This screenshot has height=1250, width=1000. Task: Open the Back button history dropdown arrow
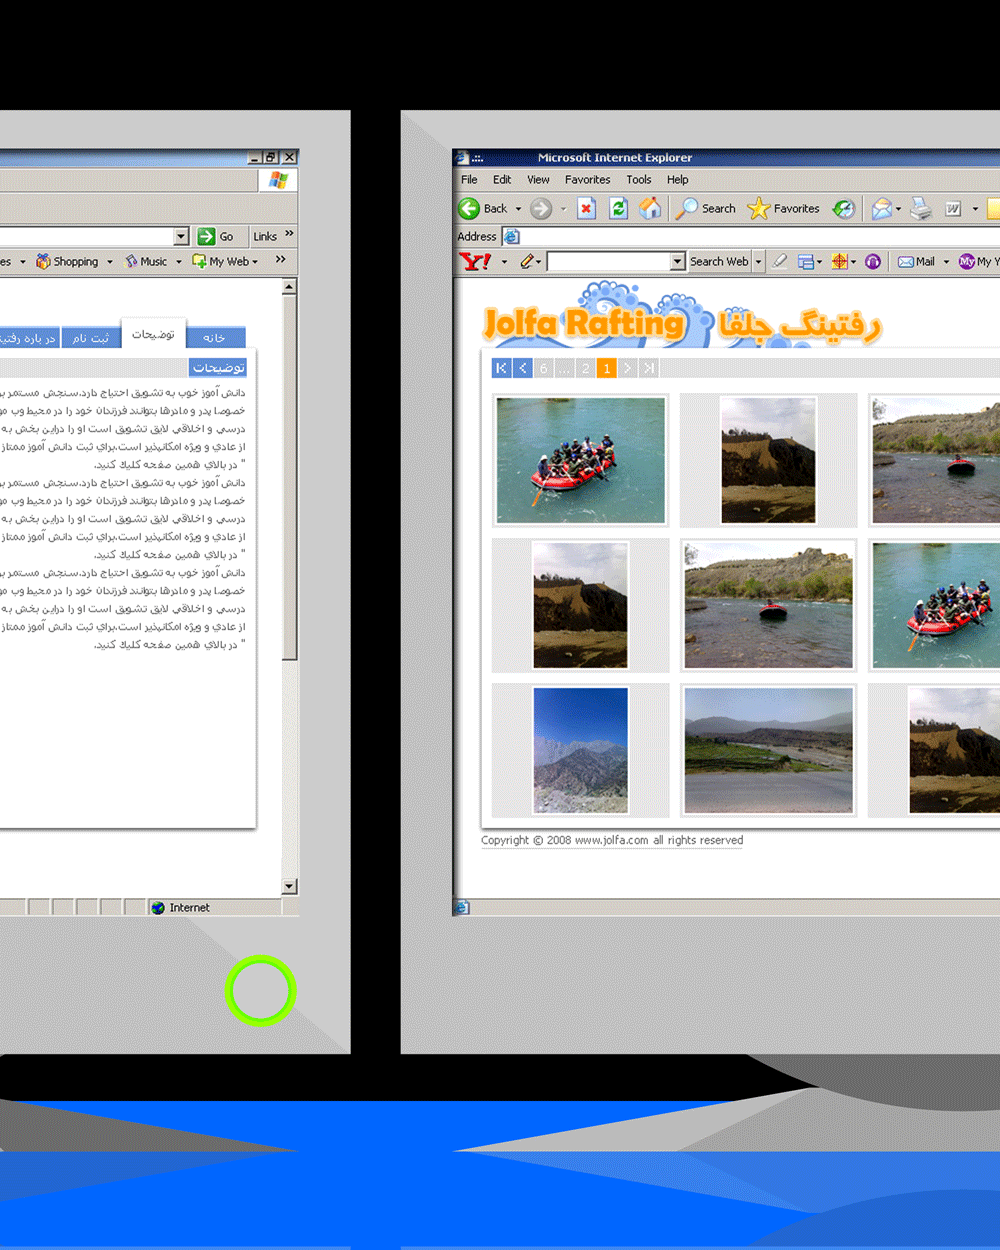click(x=518, y=209)
